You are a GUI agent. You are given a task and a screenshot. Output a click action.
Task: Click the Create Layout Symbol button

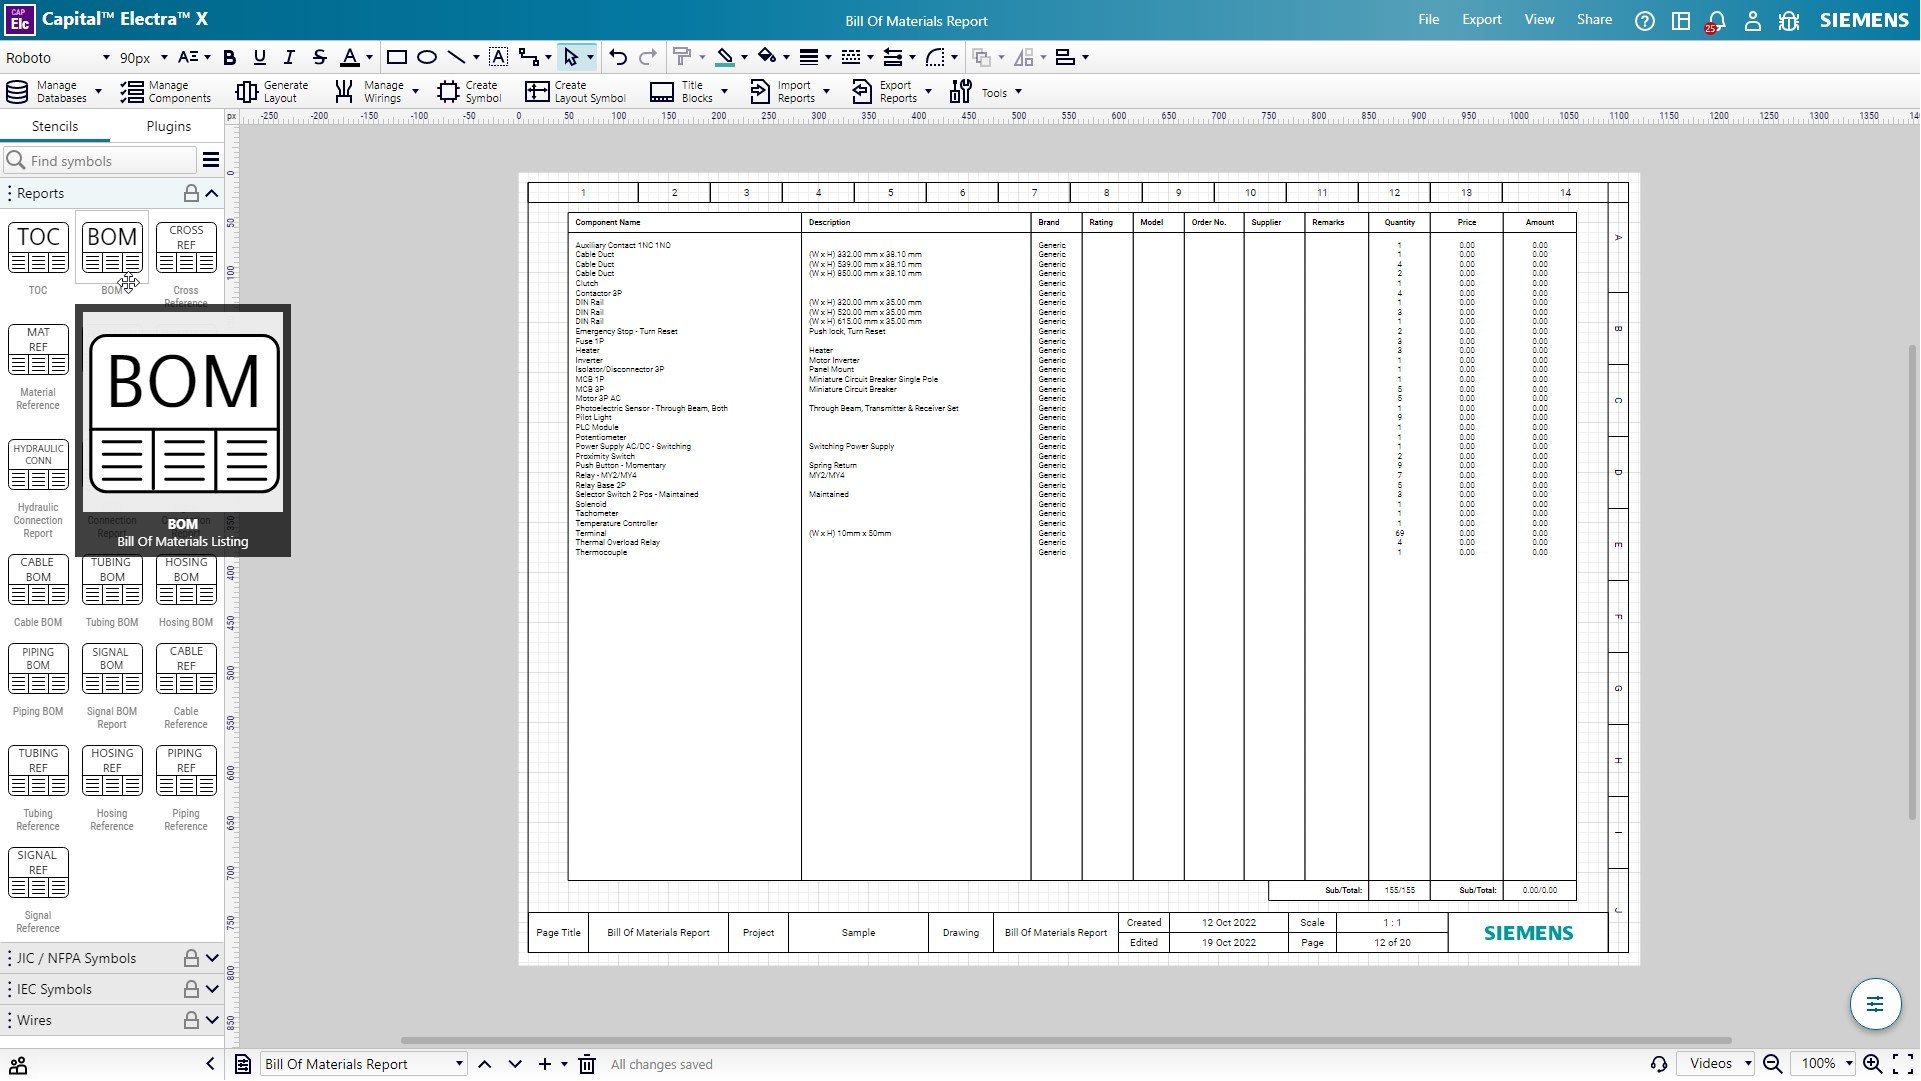(x=576, y=92)
